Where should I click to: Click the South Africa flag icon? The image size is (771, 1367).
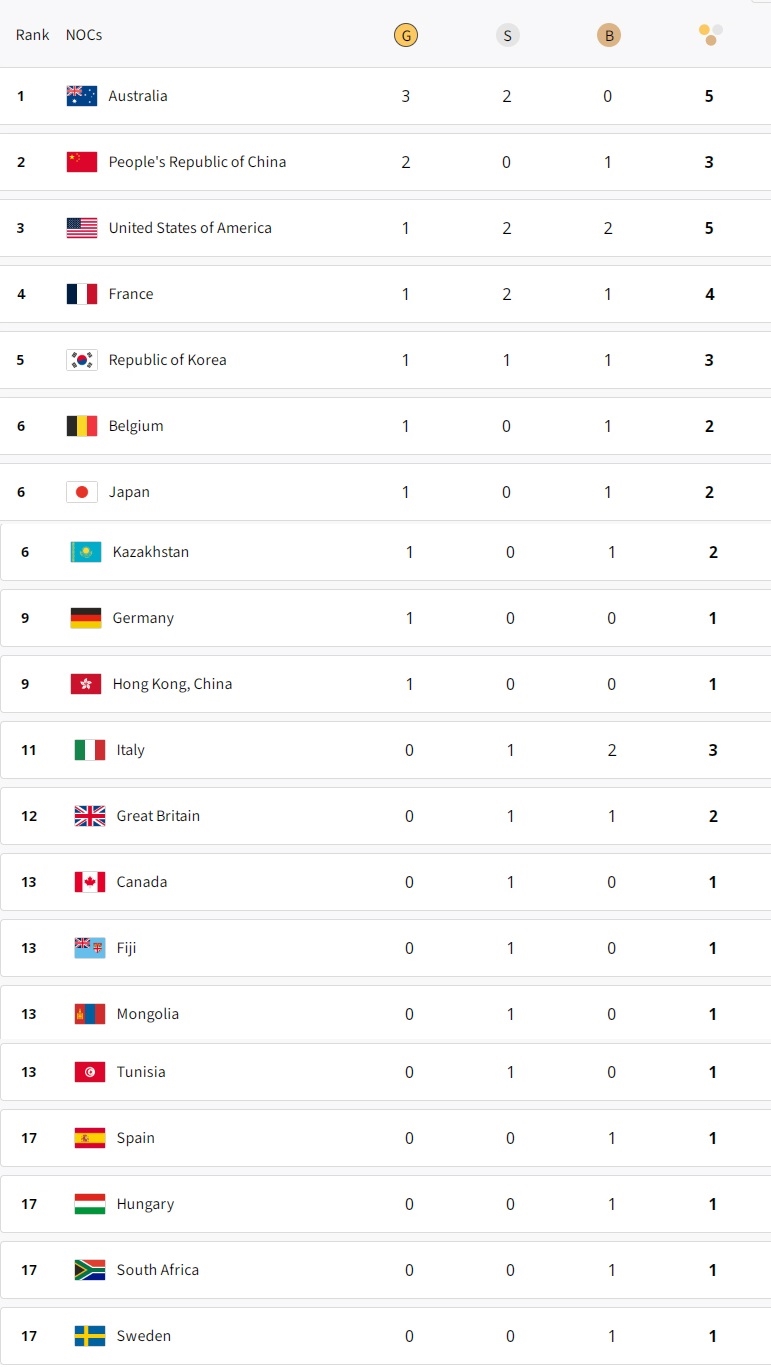point(90,1270)
